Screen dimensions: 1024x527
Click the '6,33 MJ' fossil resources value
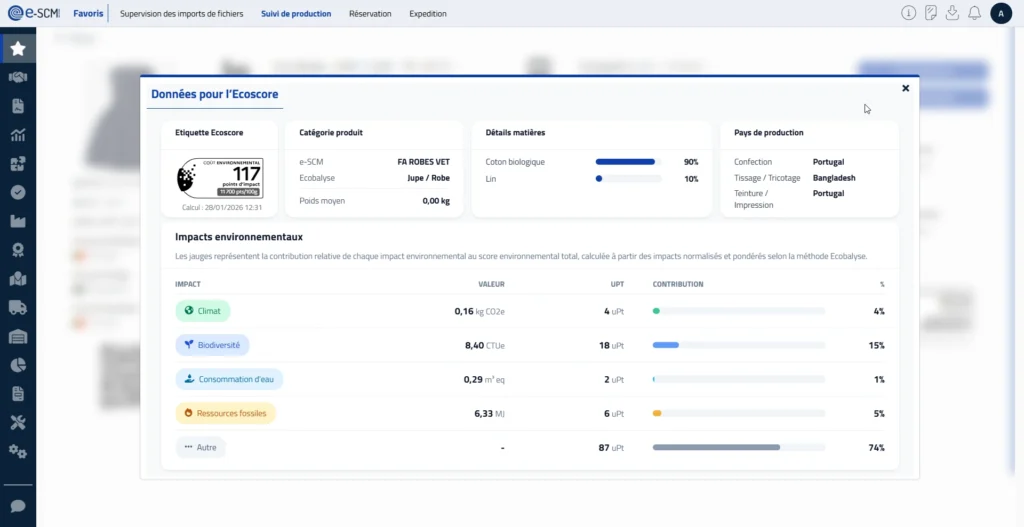click(x=489, y=413)
